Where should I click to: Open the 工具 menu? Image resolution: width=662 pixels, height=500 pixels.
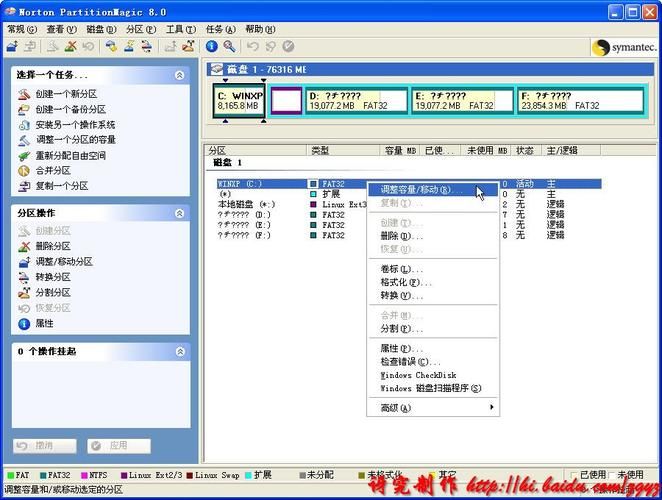coord(181,29)
